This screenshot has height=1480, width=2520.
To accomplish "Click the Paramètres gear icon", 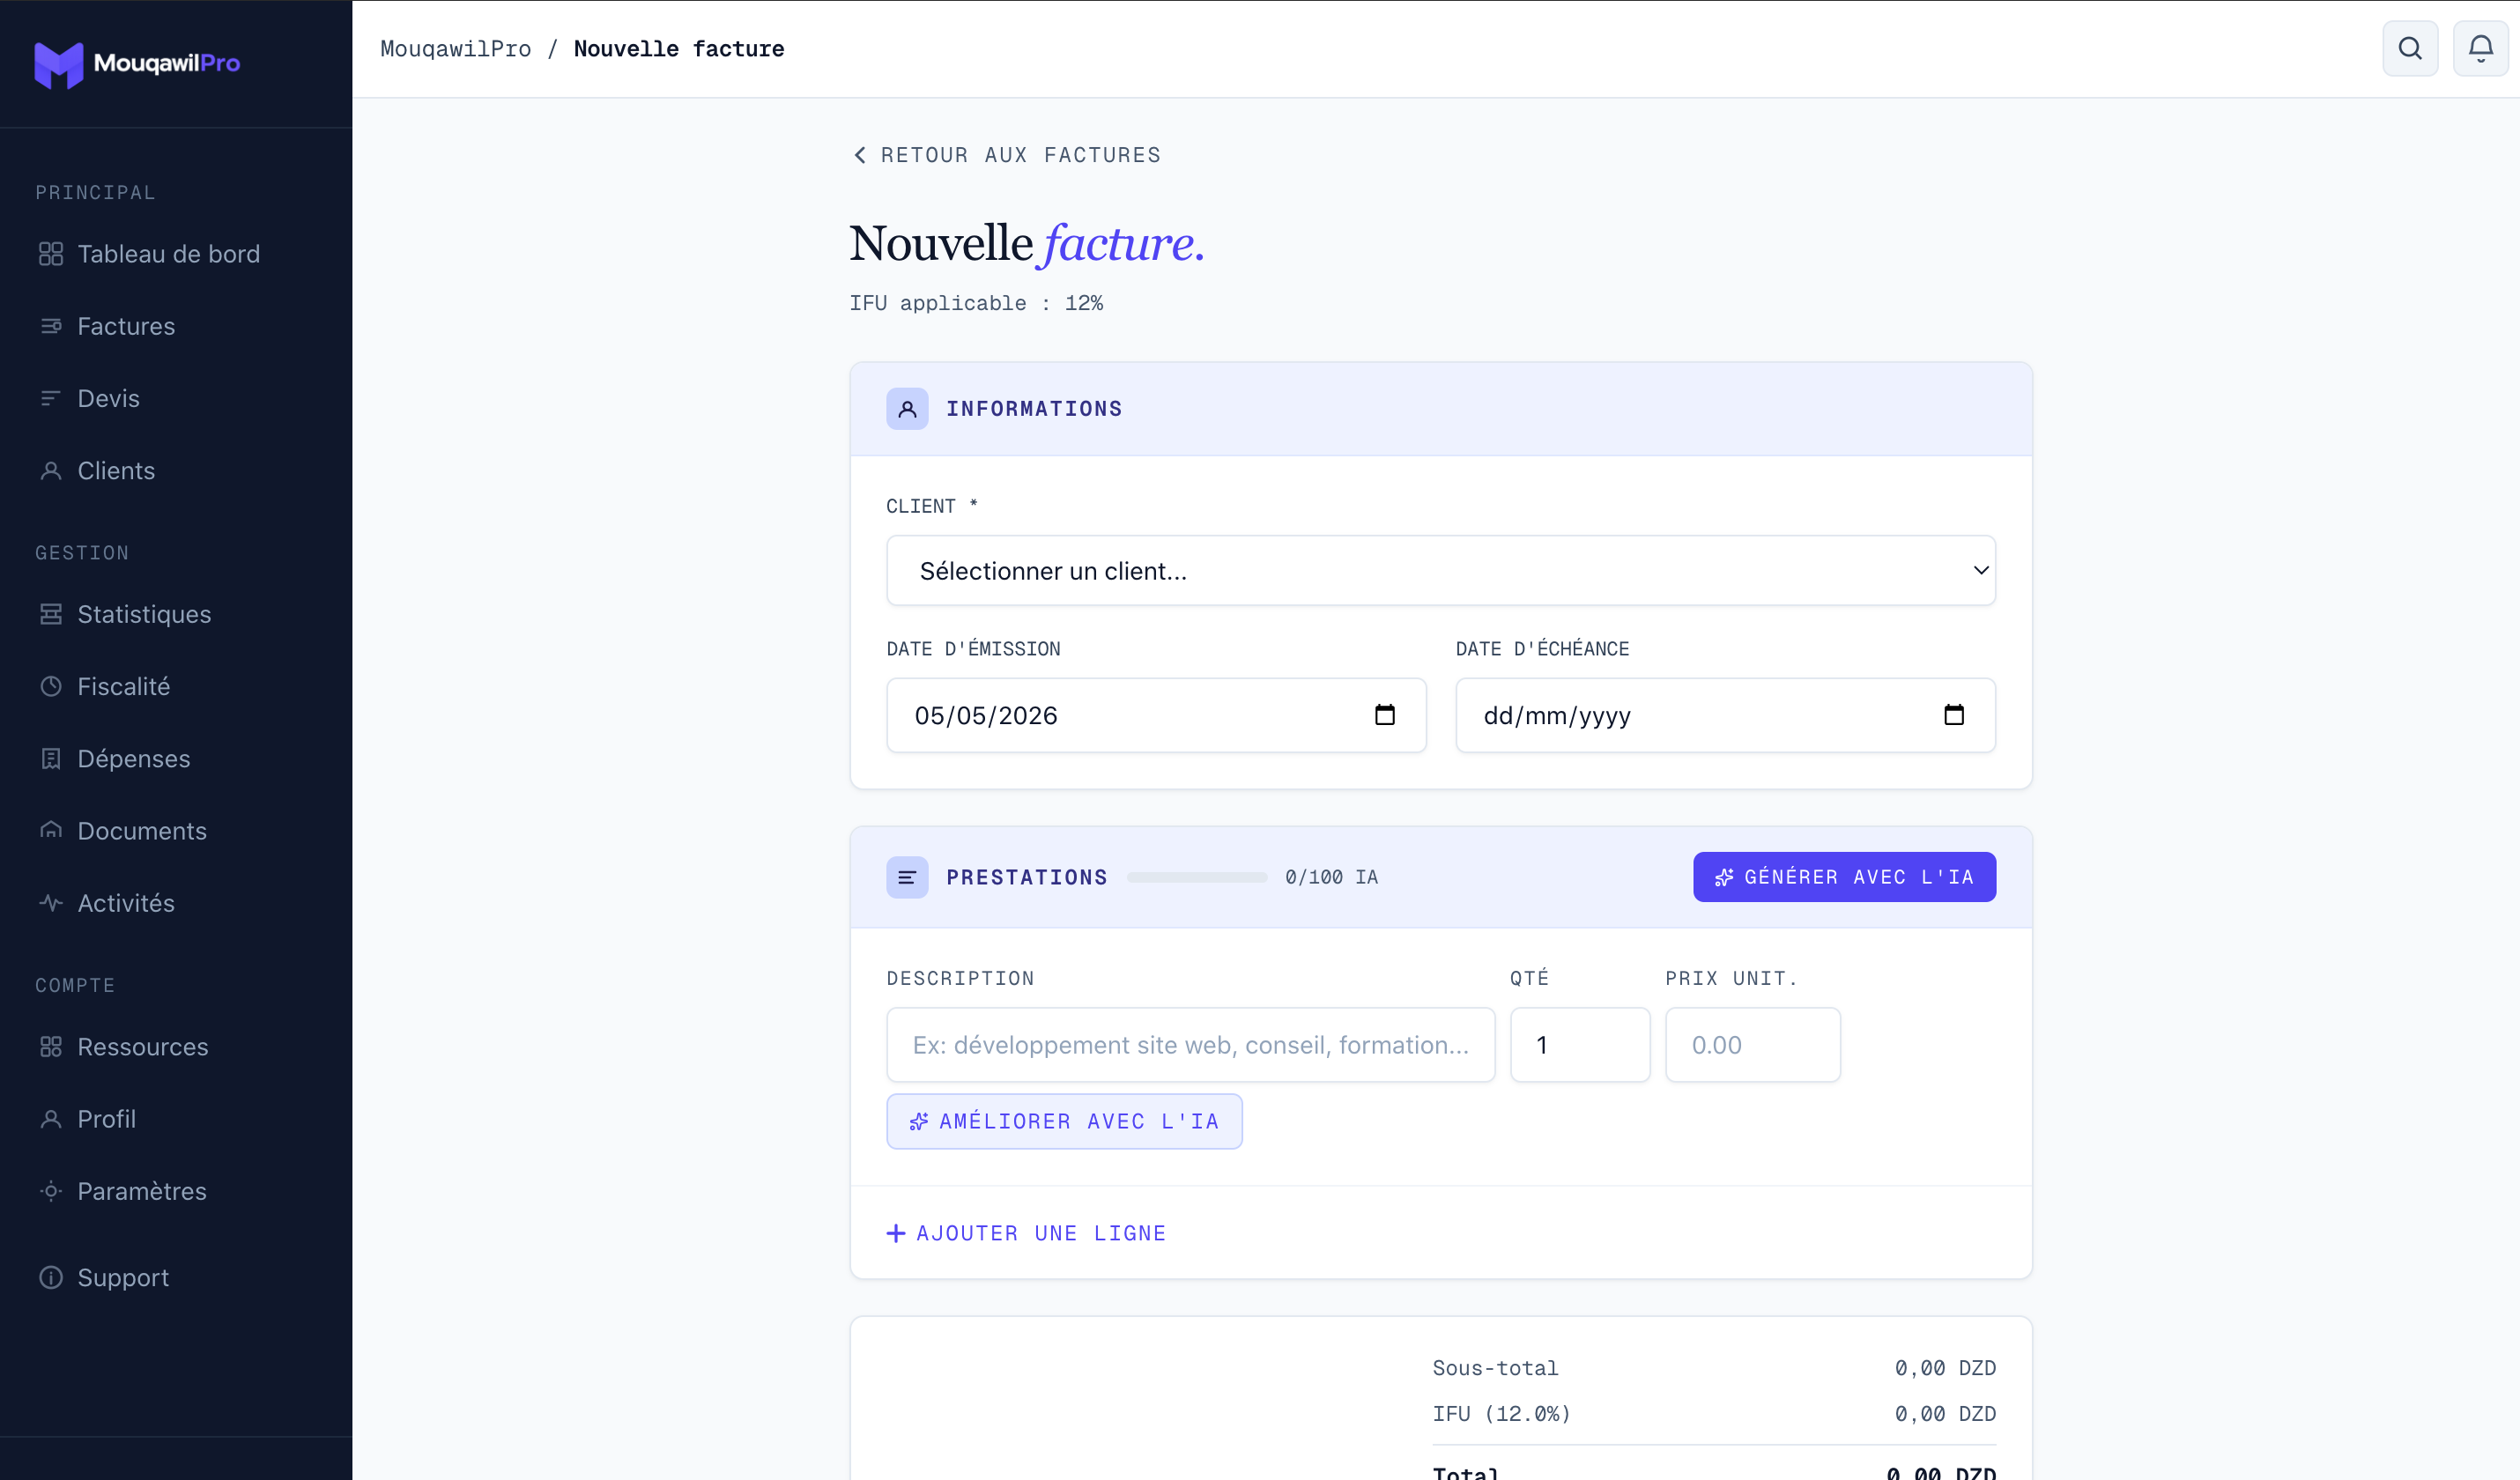I will tap(51, 1190).
